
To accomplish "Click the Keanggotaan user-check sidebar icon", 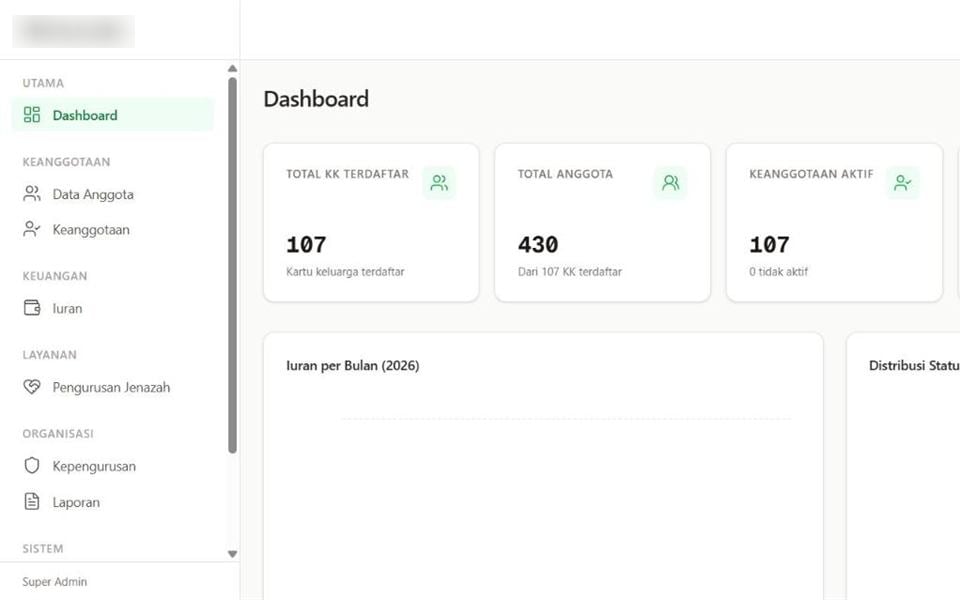I will tap(32, 229).
